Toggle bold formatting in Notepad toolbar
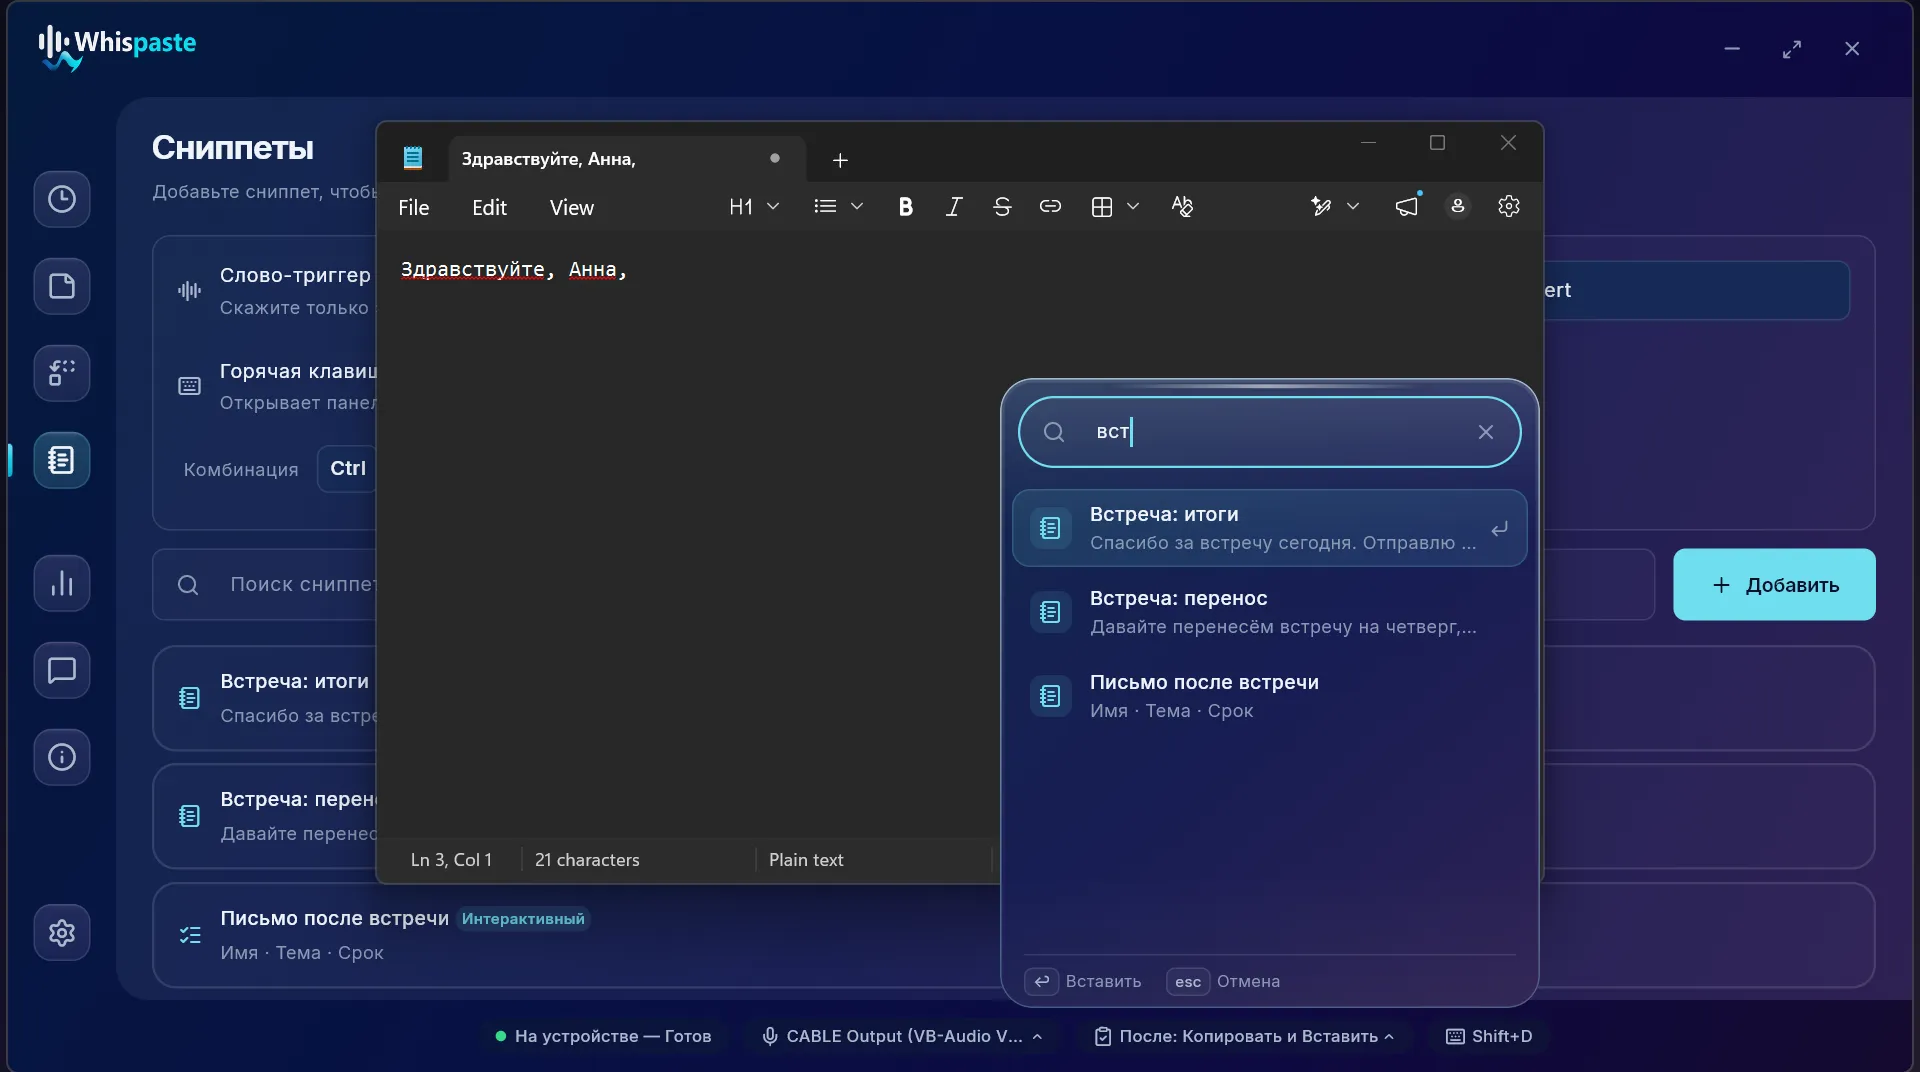 pyautogui.click(x=905, y=207)
